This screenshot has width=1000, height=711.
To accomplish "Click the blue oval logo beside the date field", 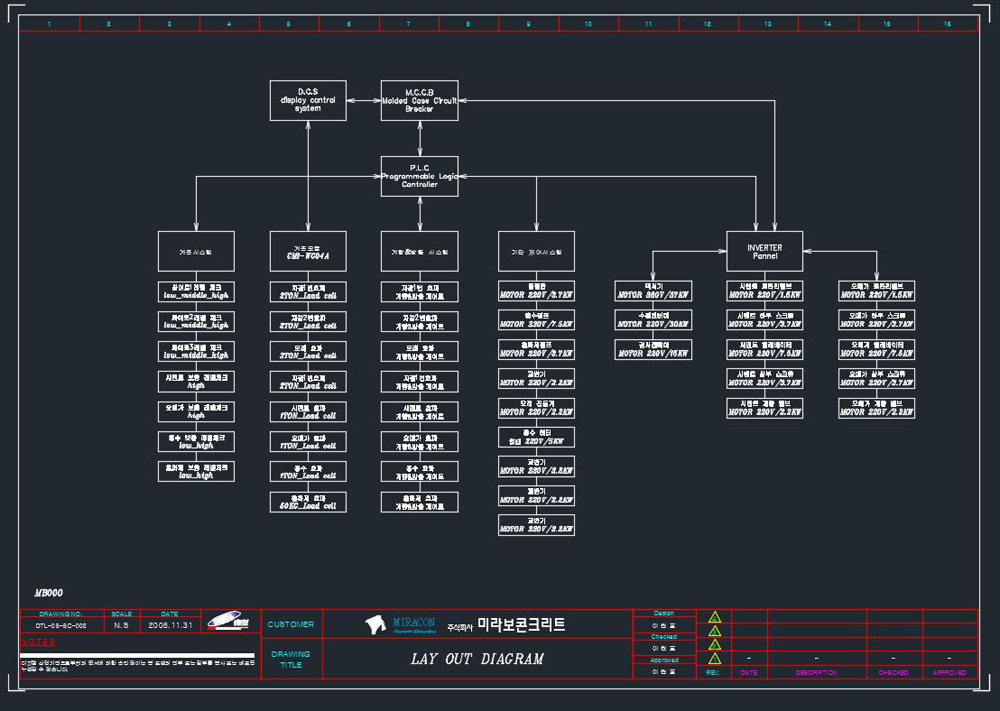I will [x=228, y=621].
